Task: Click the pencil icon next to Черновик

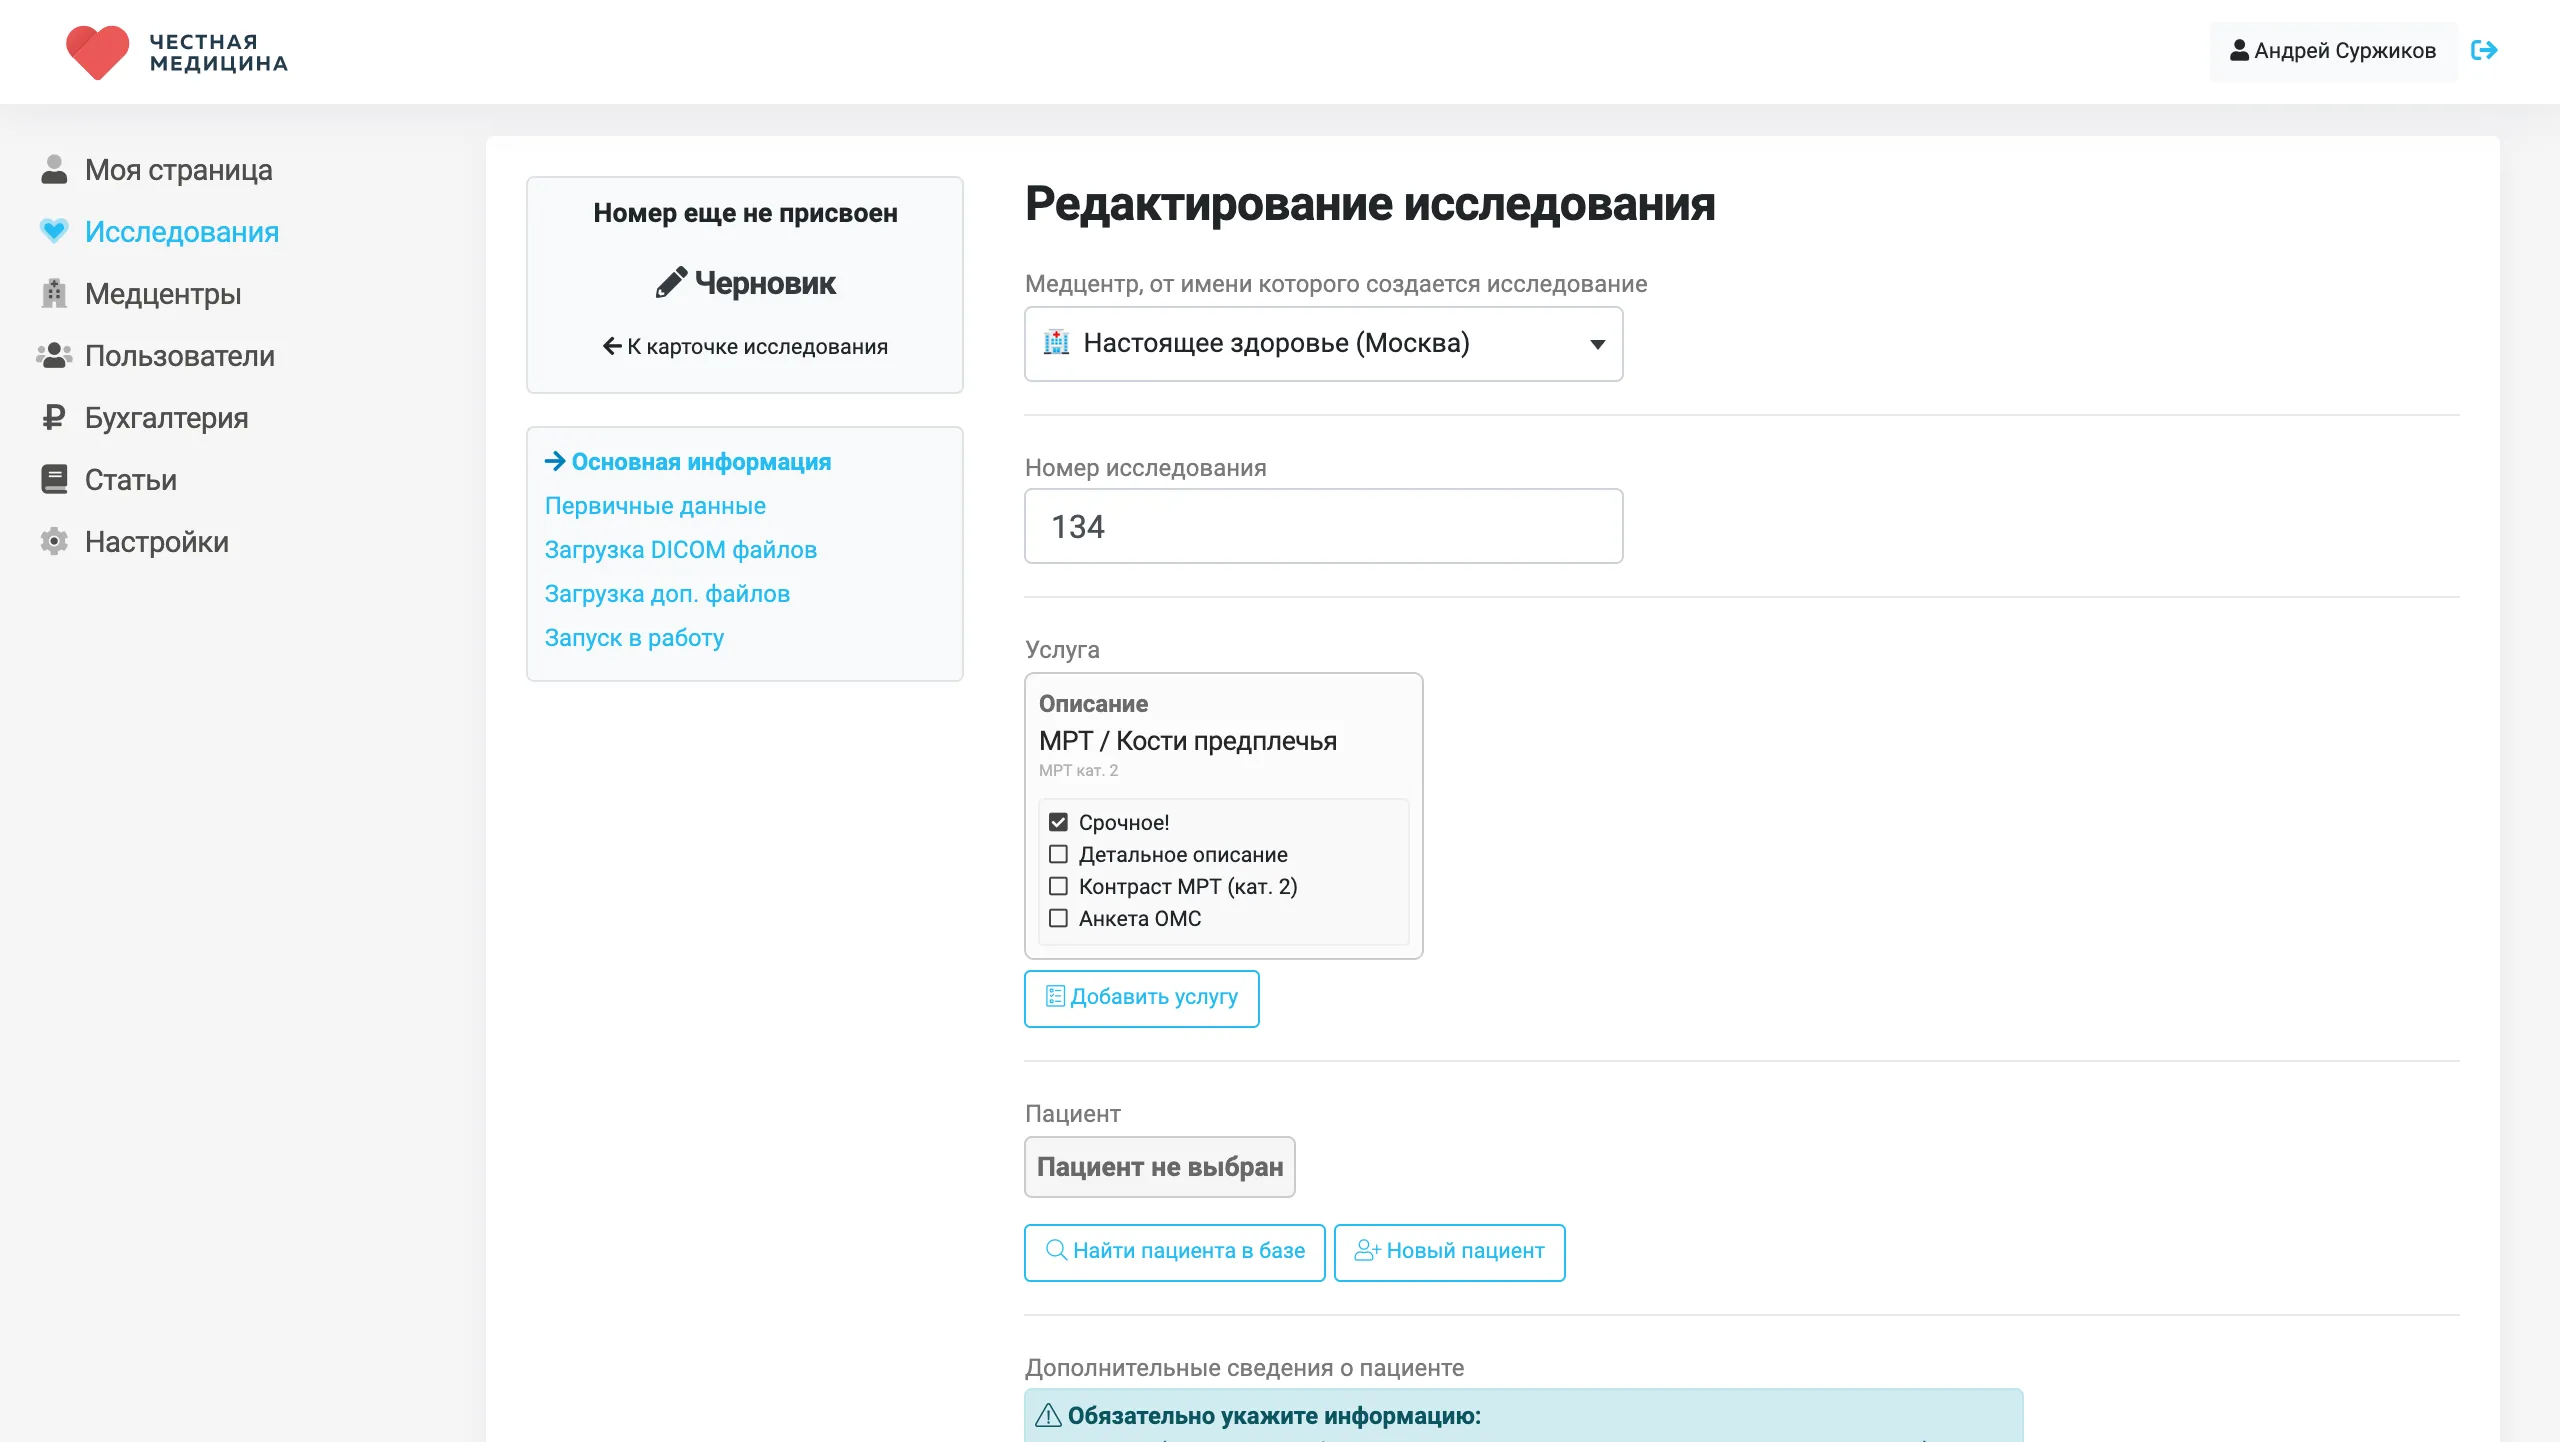Action: pos(673,281)
